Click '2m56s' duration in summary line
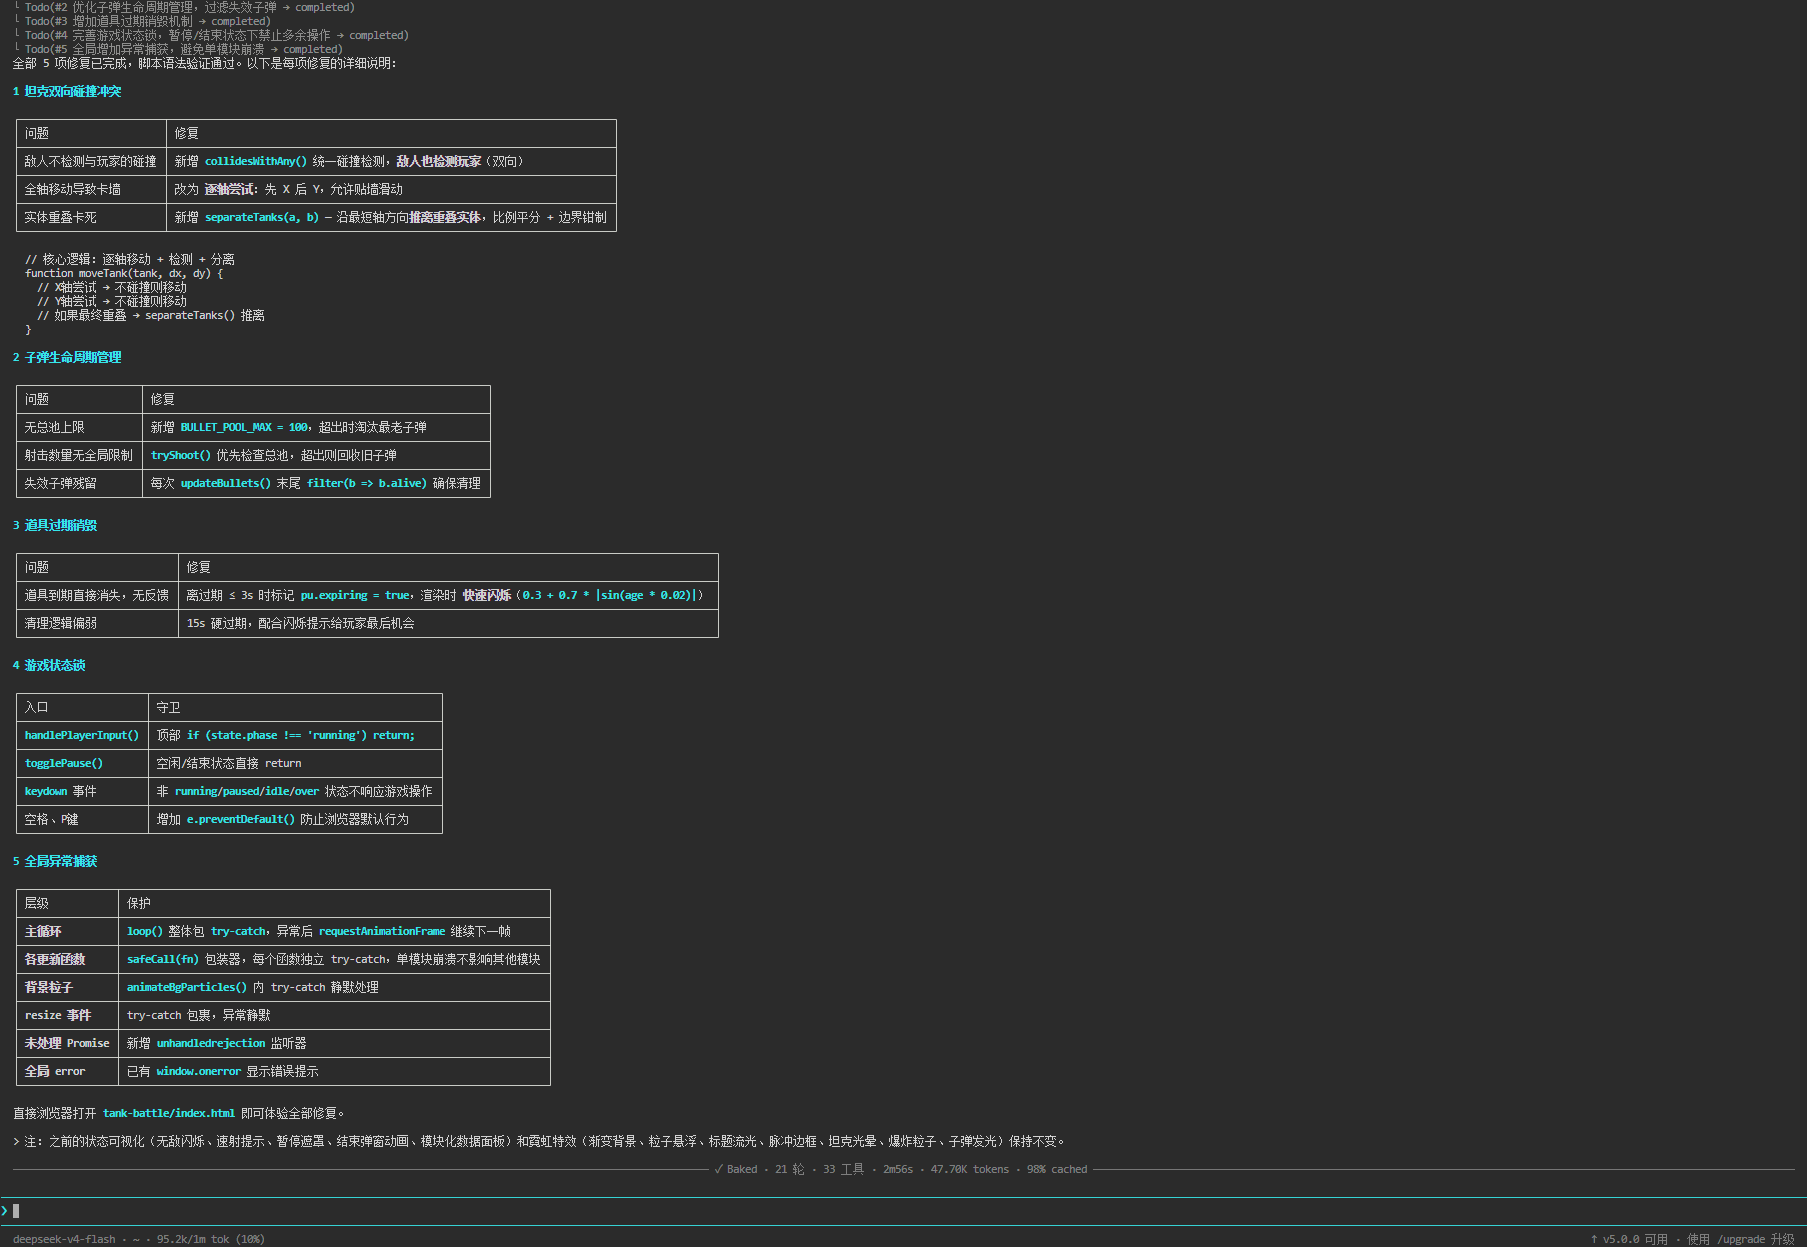The height and width of the screenshot is (1247, 1807). (898, 1169)
